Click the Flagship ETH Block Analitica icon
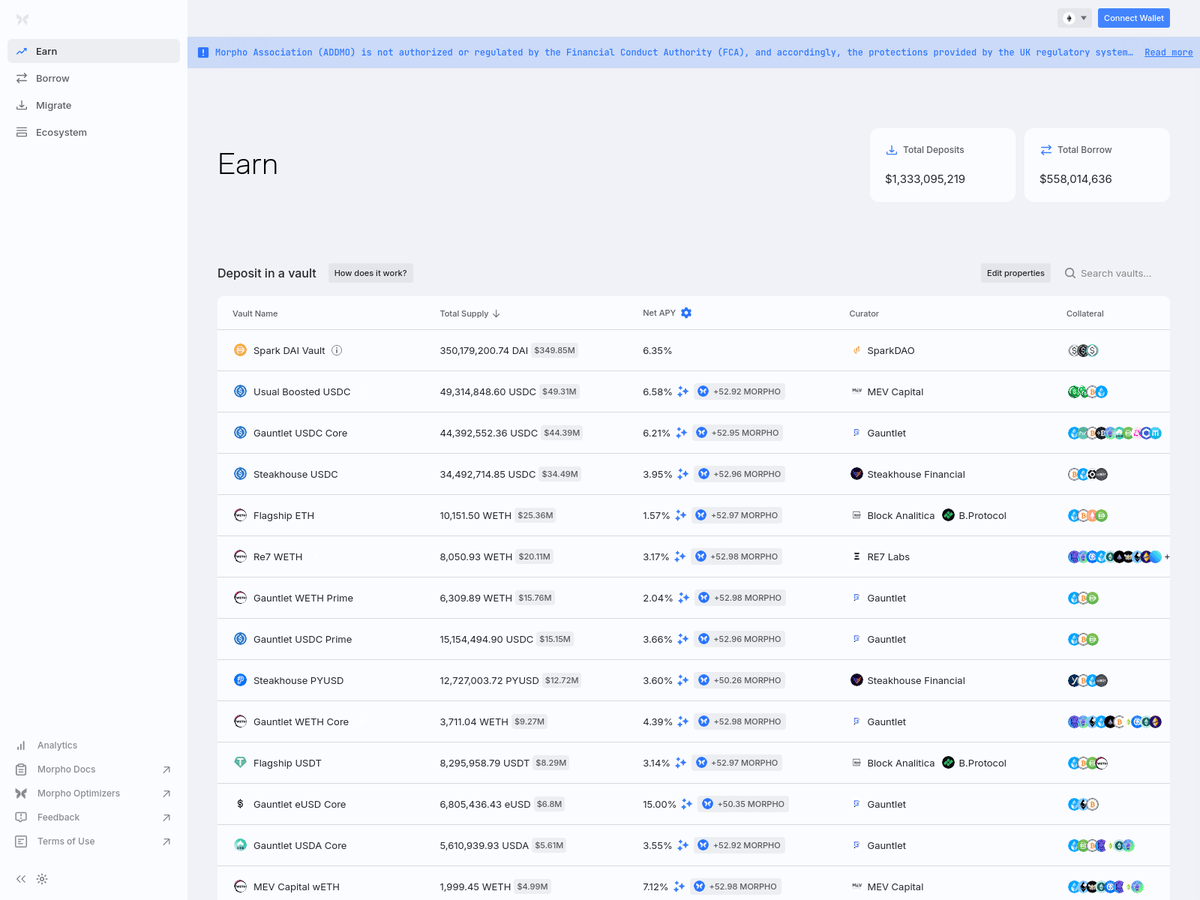This screenshot has width=1200, height=900. coord(857,515)
